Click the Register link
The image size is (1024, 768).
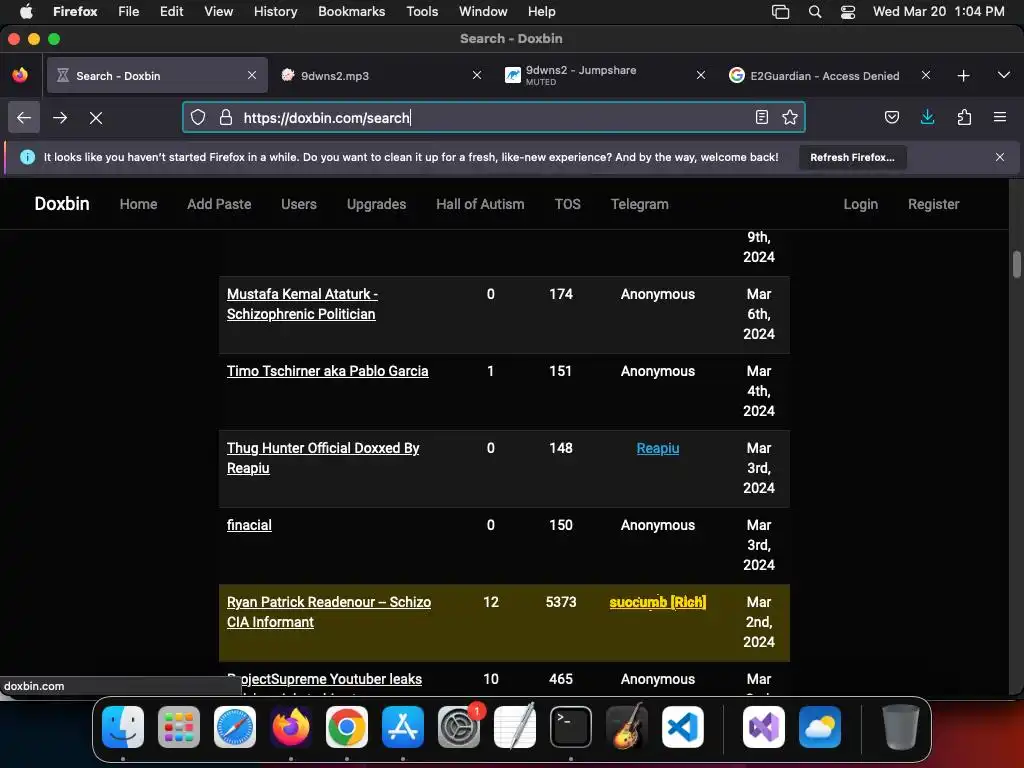tap(933, 204)
